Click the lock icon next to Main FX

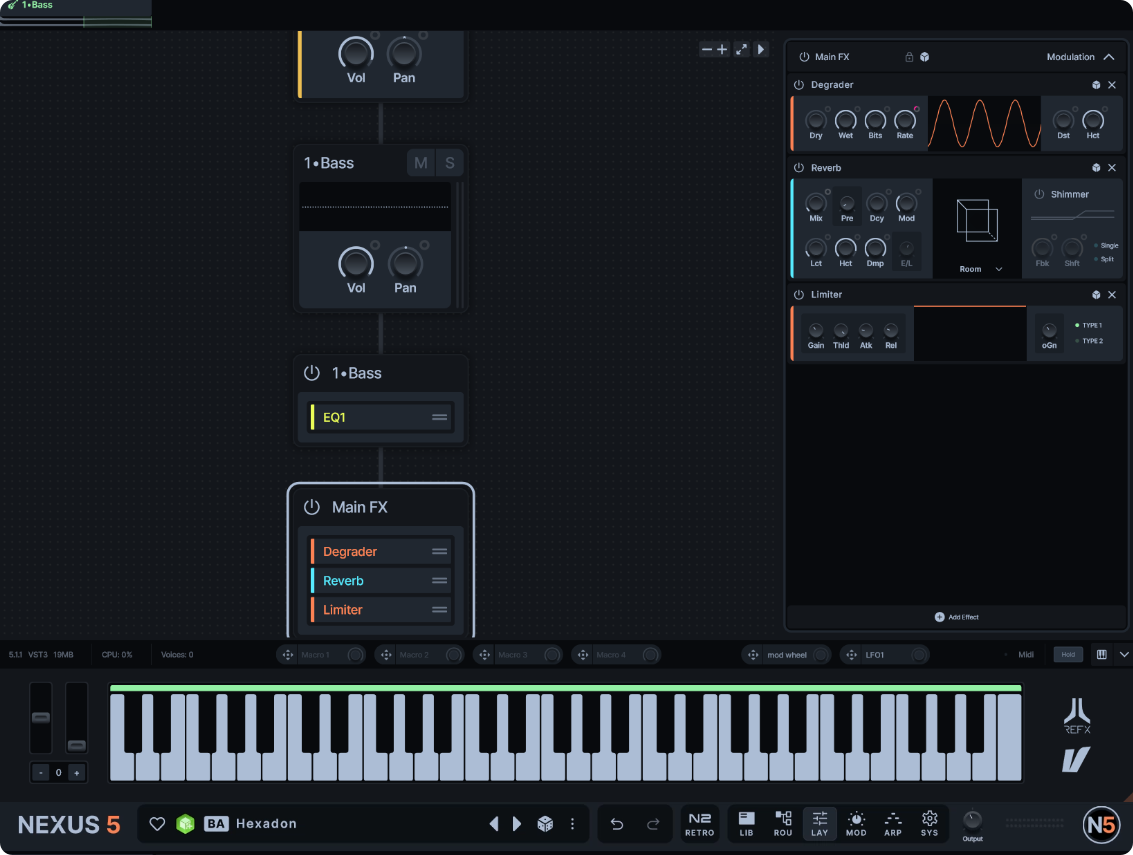pyautogui.click(x=909, y=57)
